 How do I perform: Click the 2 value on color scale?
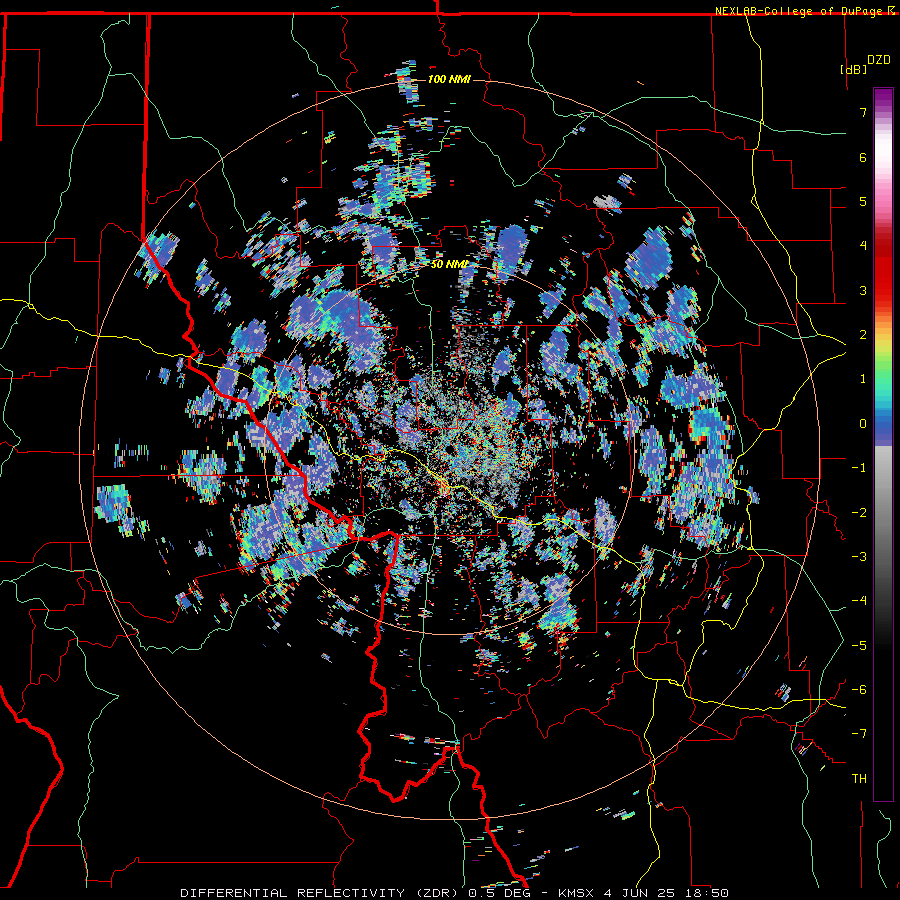click(863, 335)
